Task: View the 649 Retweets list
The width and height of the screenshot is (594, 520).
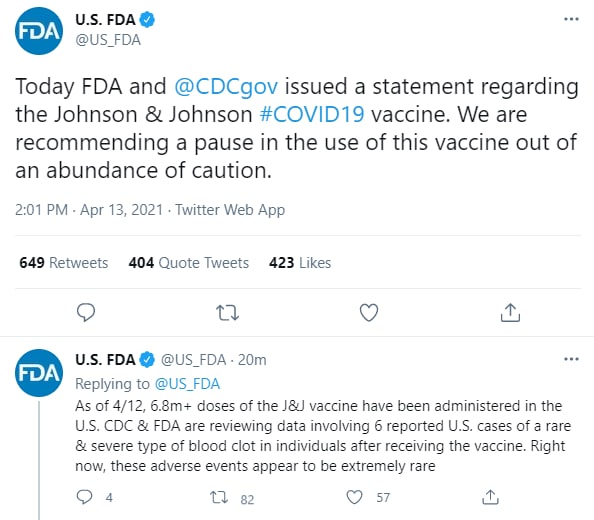Action: (64, 262)
